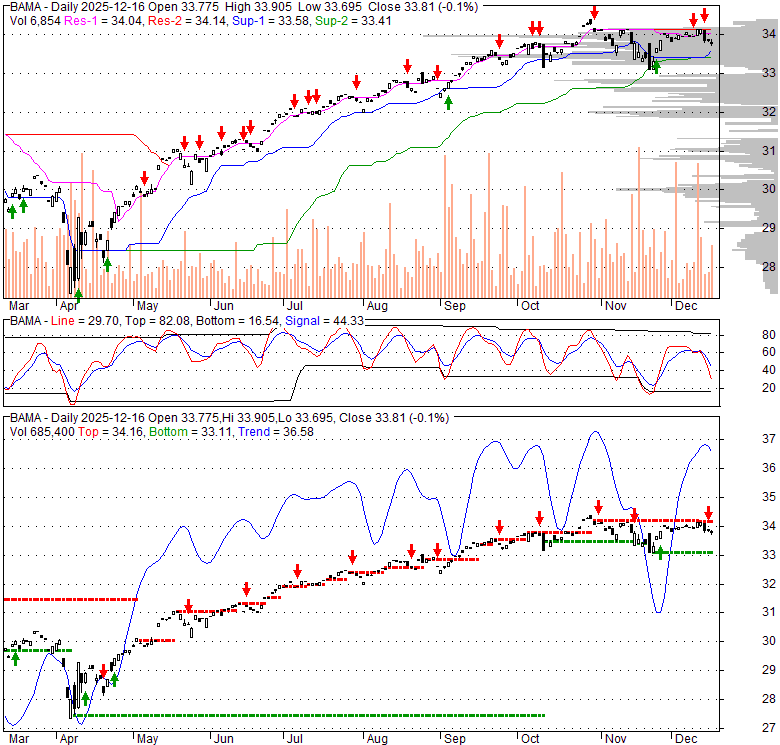
Task: Click green buy arrow in November, bottom chart
Action: (660, 552)
